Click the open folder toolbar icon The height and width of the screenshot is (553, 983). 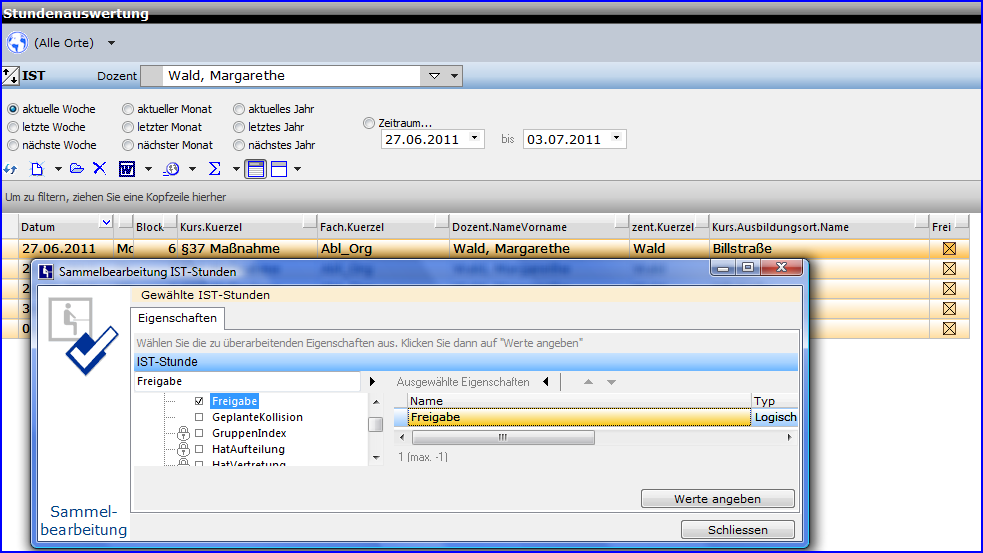pos(76,169)
